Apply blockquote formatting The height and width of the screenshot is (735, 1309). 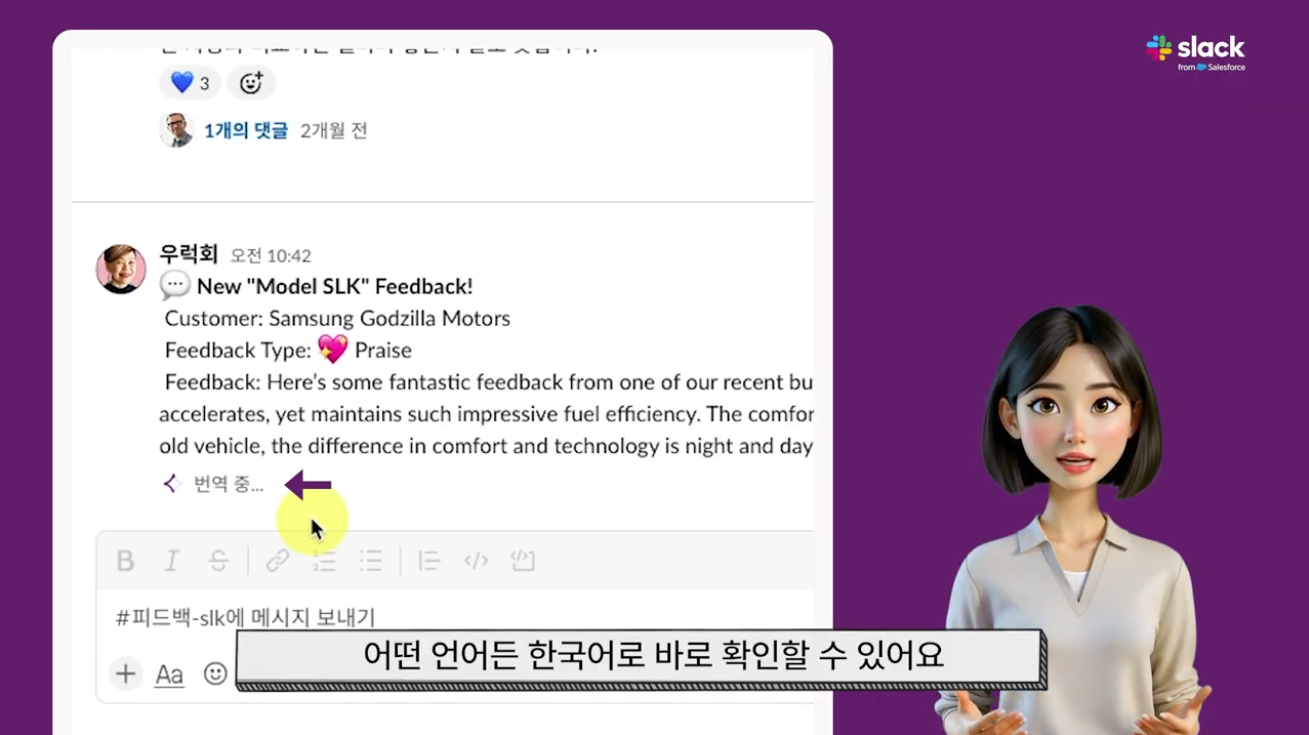click(429, 561)
